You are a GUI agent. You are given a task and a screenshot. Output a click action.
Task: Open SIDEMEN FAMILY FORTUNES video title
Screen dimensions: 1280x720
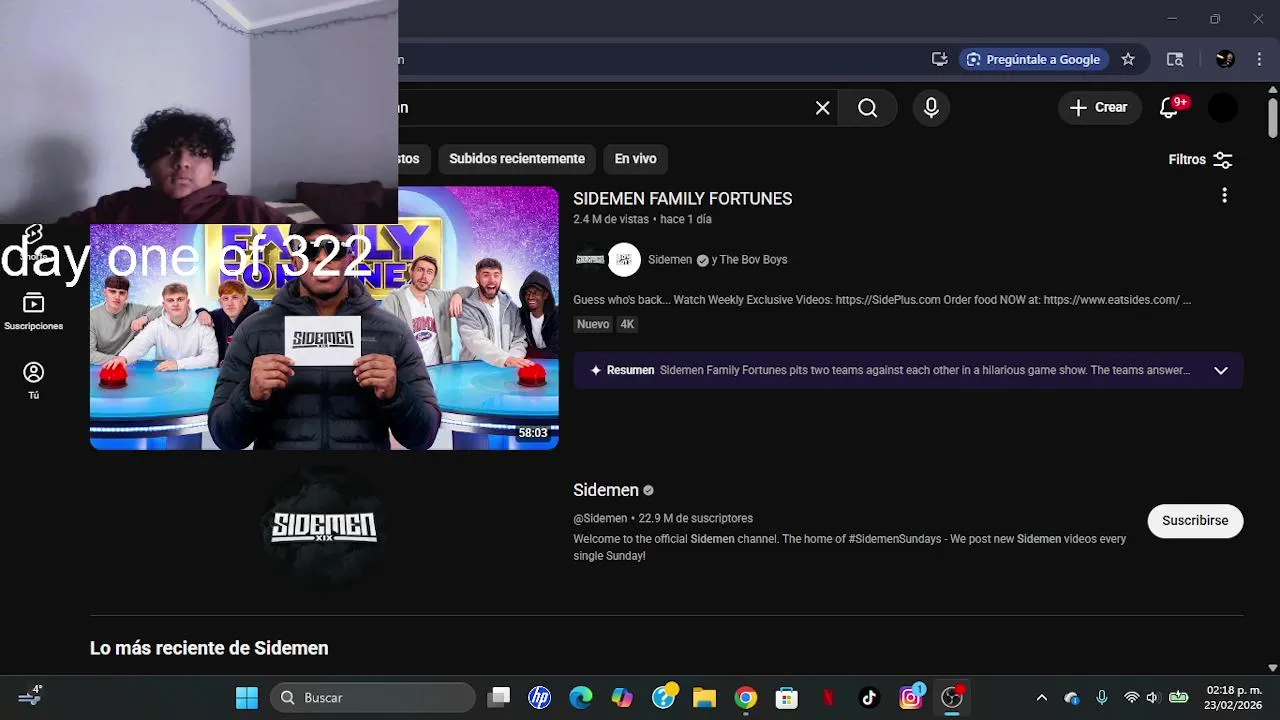tap(683, 199)
